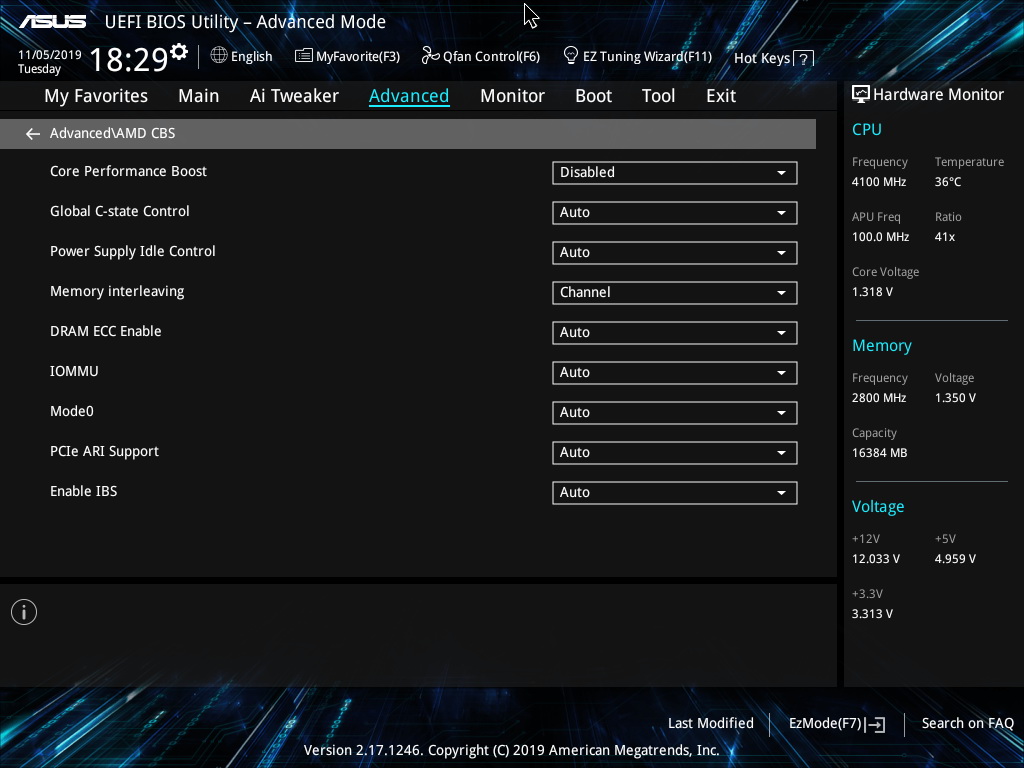Switch to the My Favorites tab
The image size is (1024, 768).
click(x=96, y=96)
